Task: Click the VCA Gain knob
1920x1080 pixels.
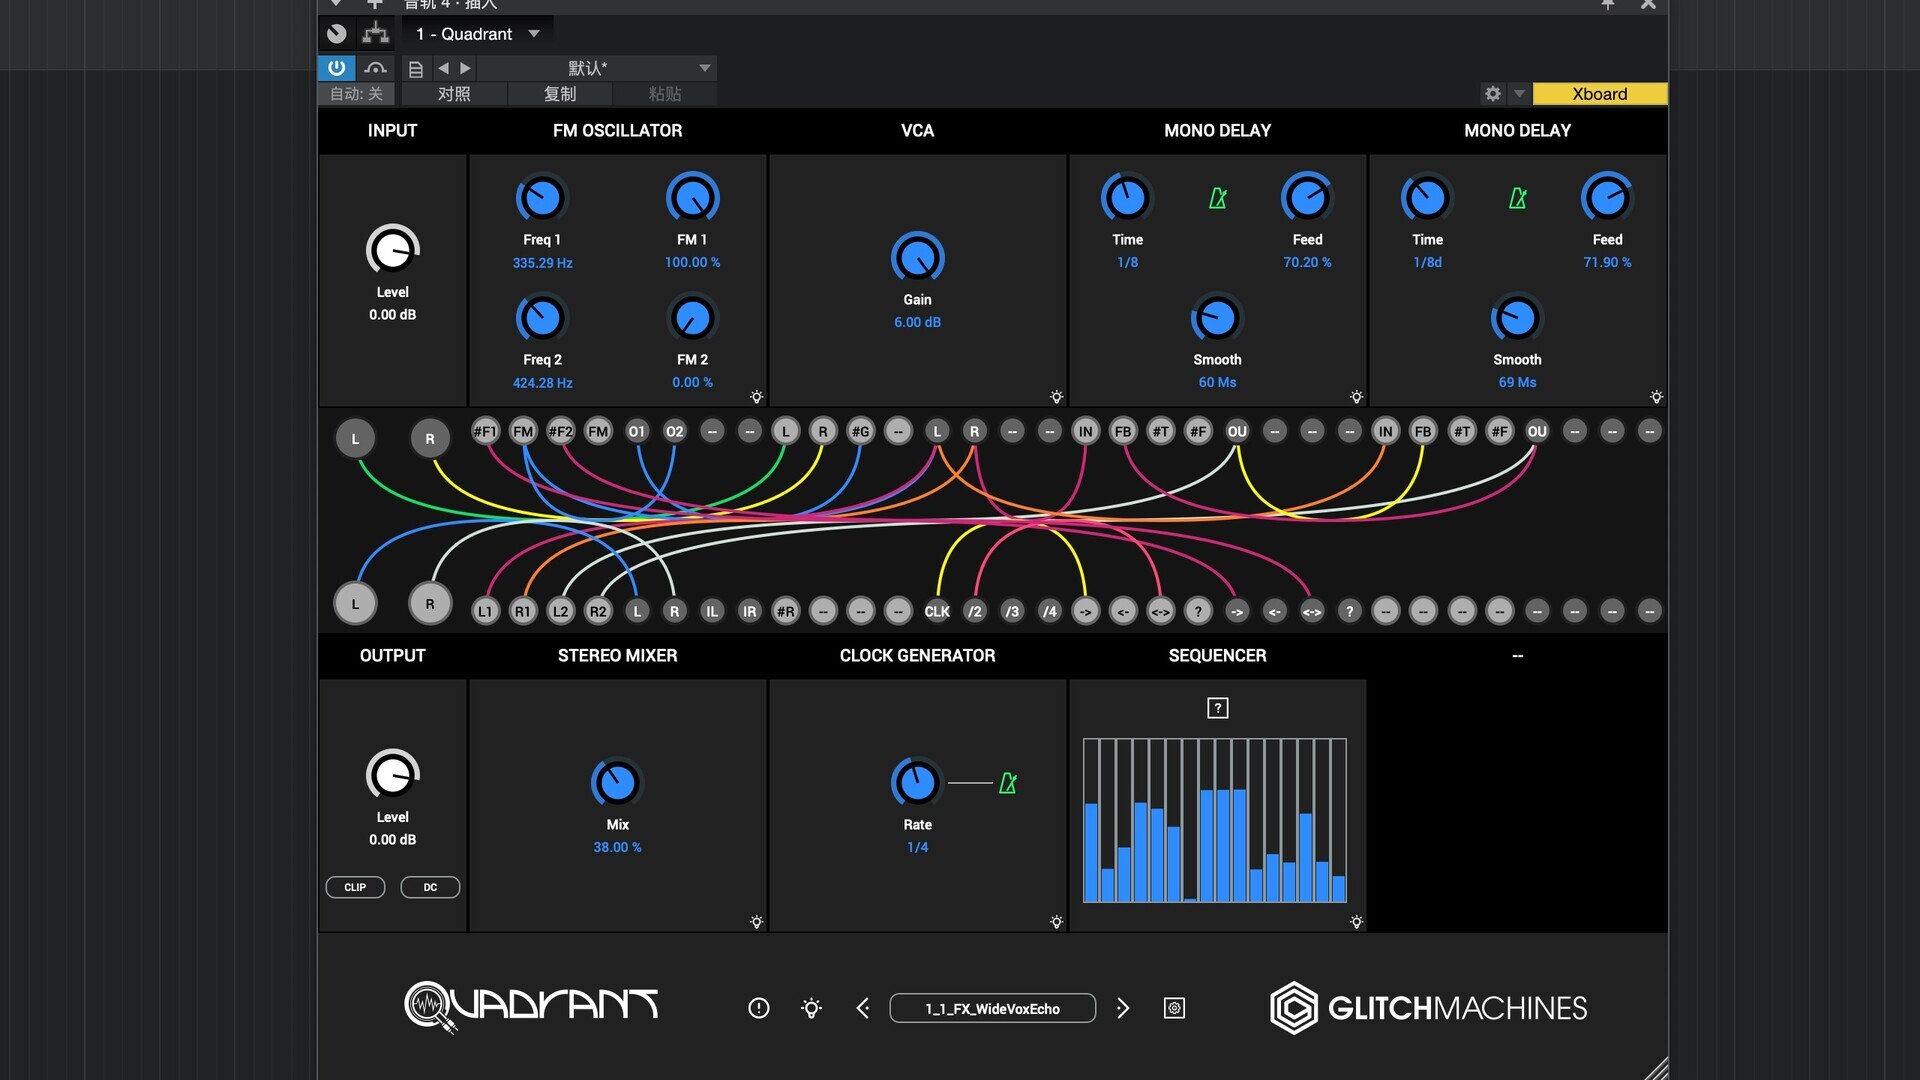Action: click(x=917, y=258)
